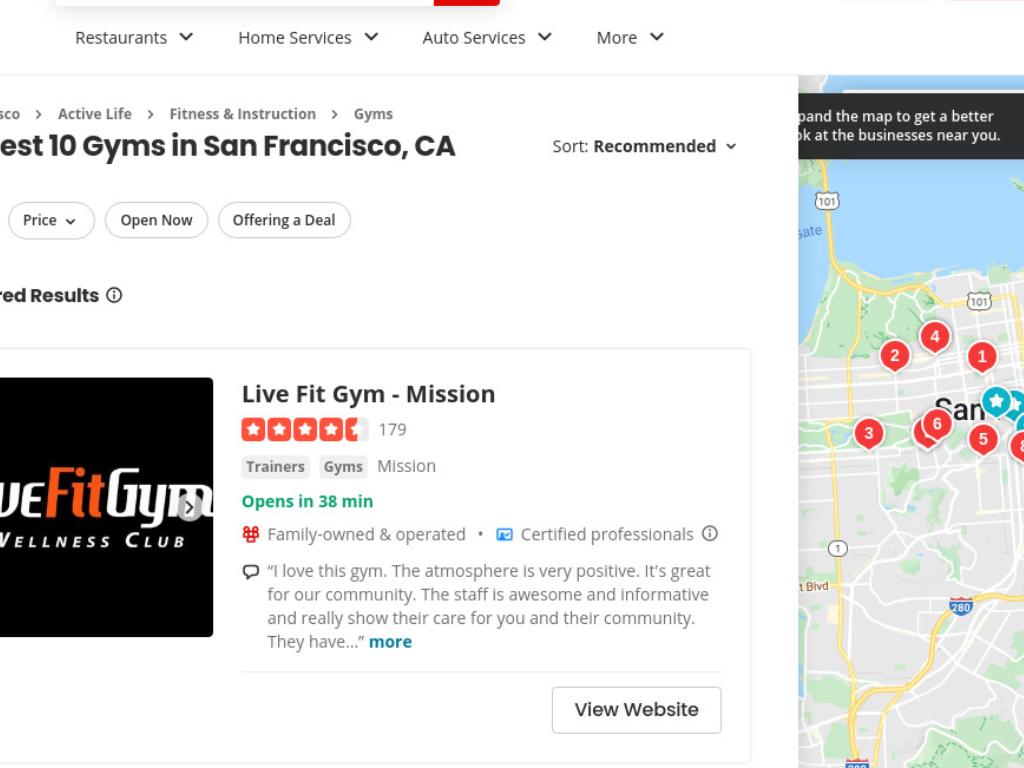
Task: Click the teal star sponsored map pin
Action: (x=997, y=401)
